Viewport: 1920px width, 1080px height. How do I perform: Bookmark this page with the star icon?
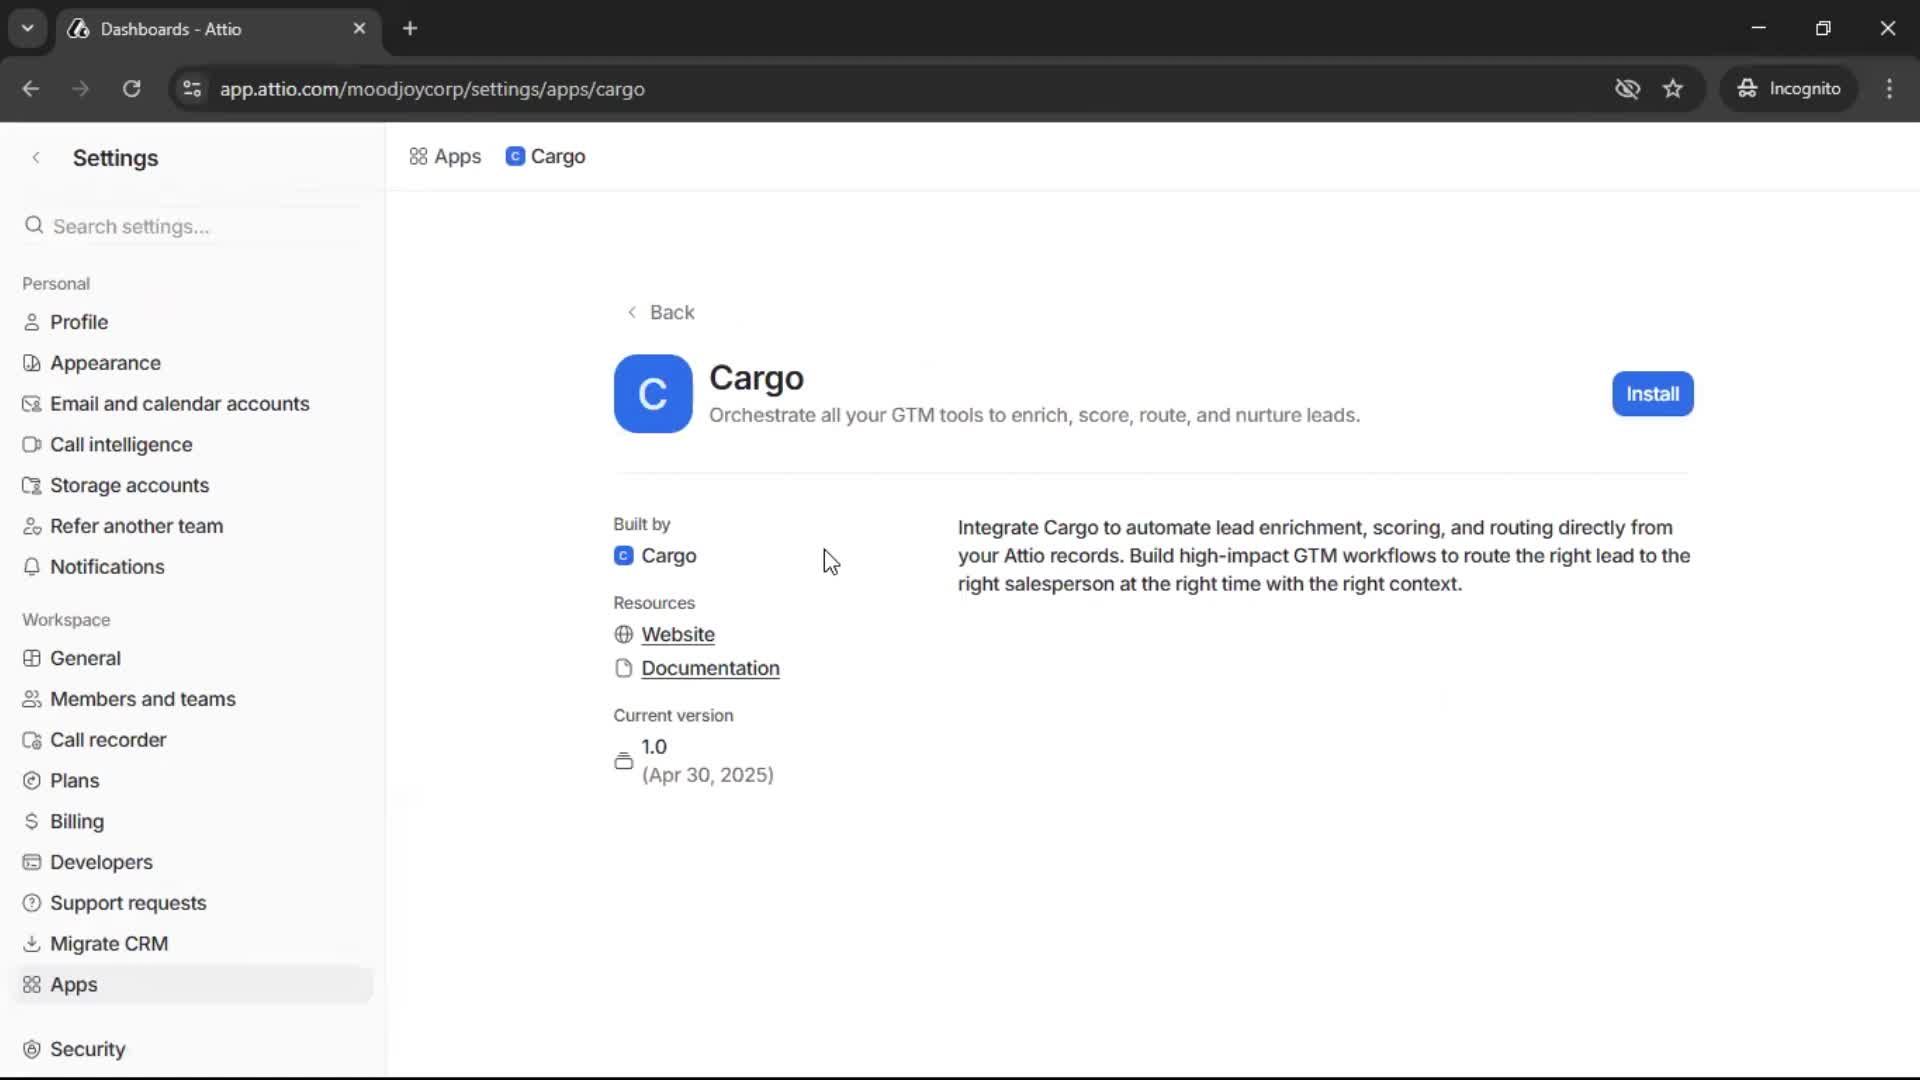point(1673,88)
